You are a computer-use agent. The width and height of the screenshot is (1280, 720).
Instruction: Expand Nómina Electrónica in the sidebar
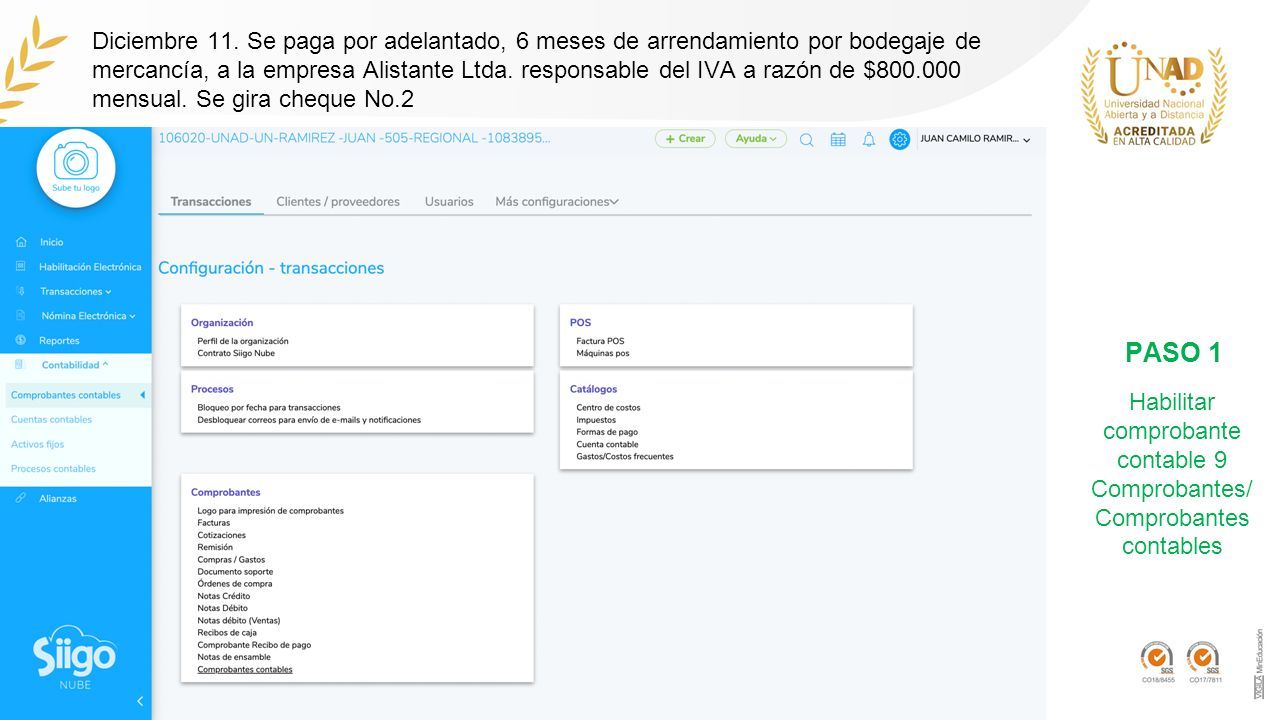pyautogui.click(x=88, y=316)
